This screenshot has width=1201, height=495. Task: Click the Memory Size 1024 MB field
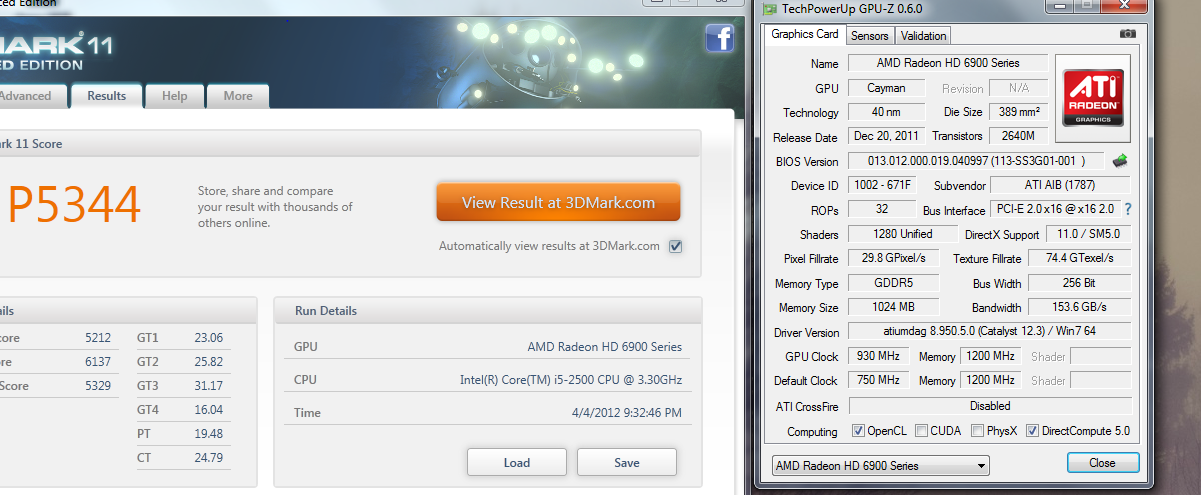(893, 307)
